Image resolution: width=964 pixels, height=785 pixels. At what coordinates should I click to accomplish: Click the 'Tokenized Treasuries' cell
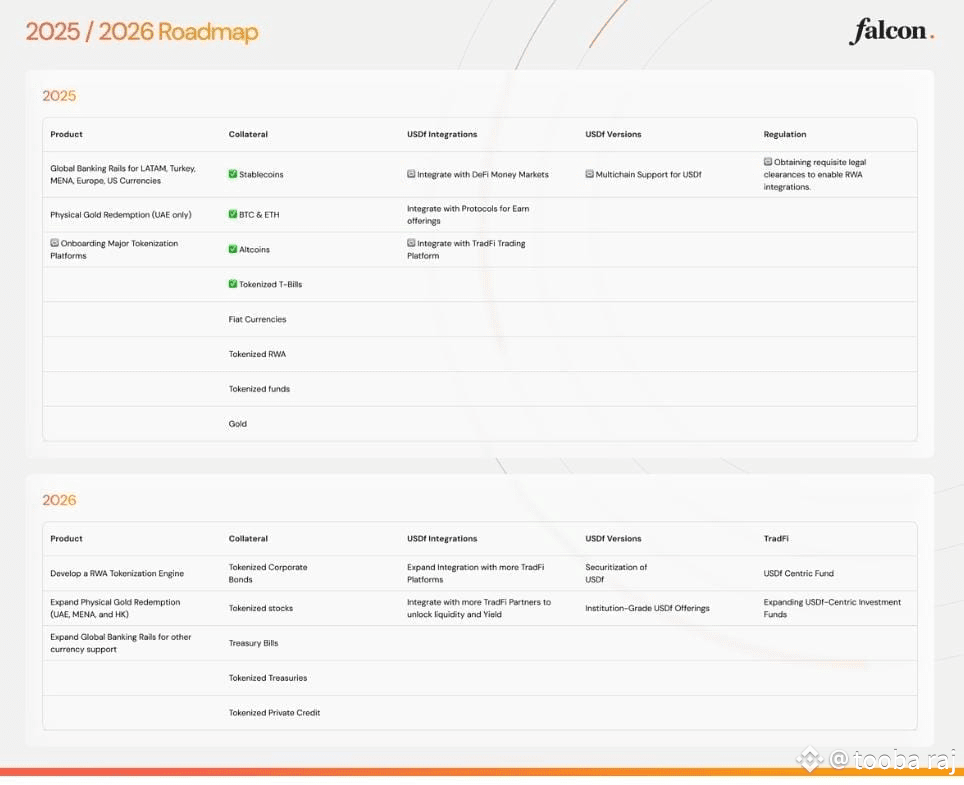pos(267,678)
